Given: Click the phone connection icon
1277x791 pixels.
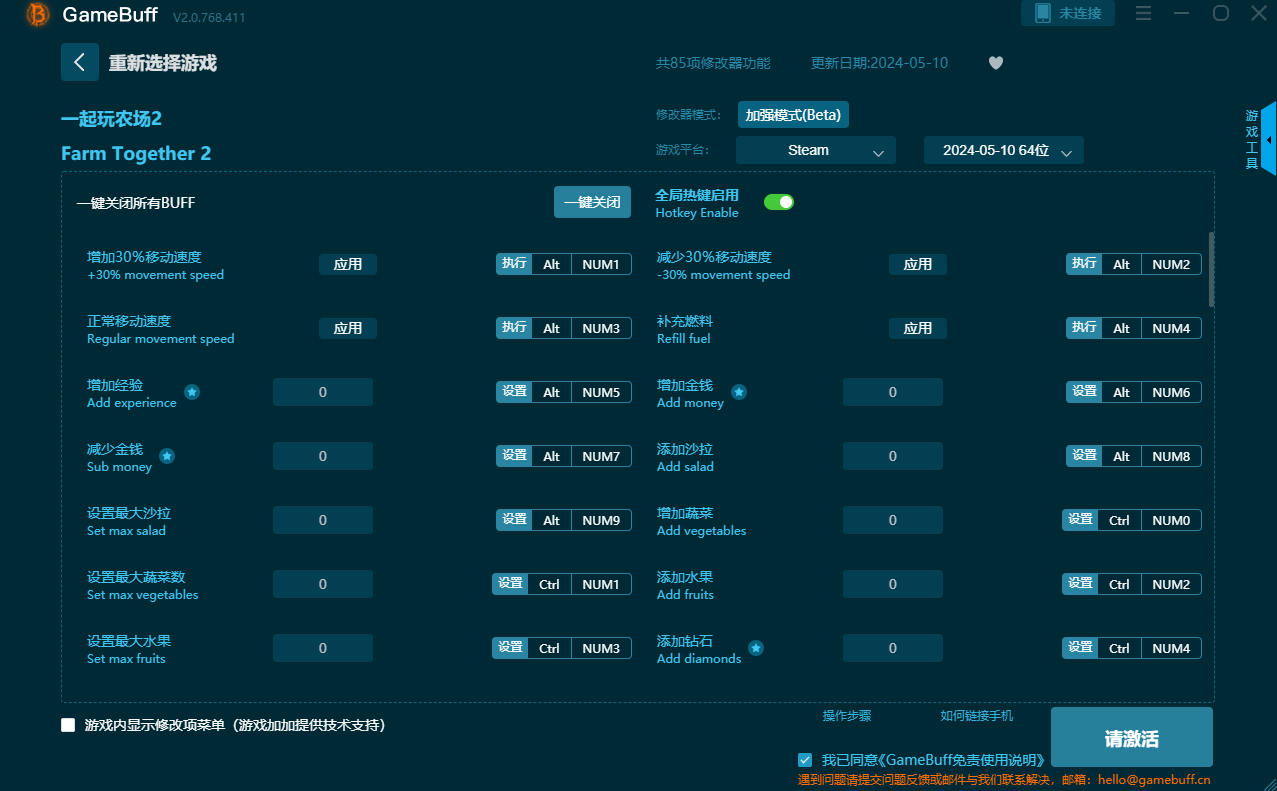Looking at the screenshot, I should click(1043, 13).
